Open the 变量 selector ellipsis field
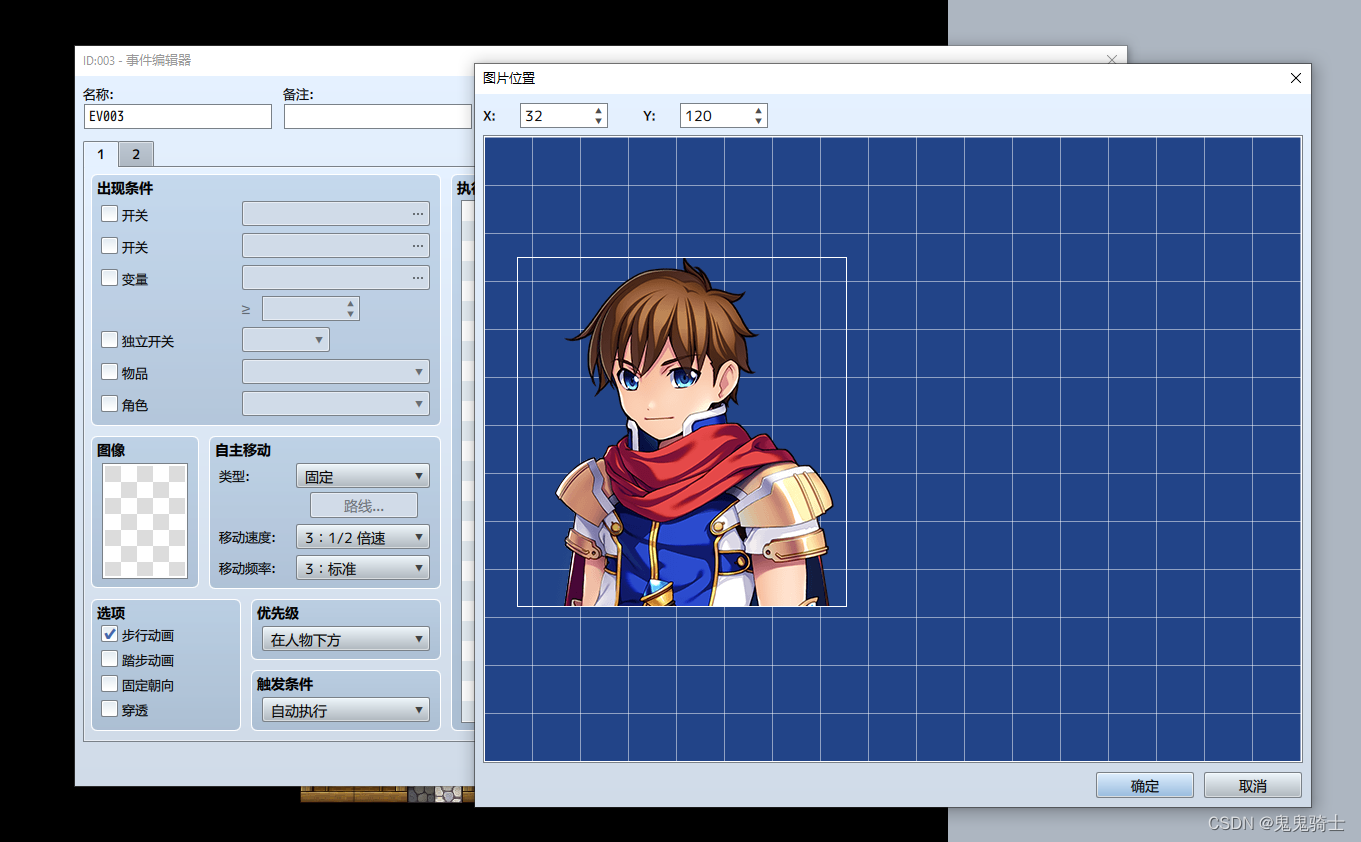This screenshot has width=1361, height=842. pos(336,278)
